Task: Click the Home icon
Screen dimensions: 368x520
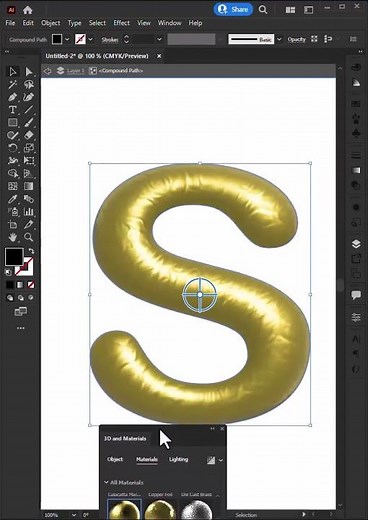Action: (28, 10)
